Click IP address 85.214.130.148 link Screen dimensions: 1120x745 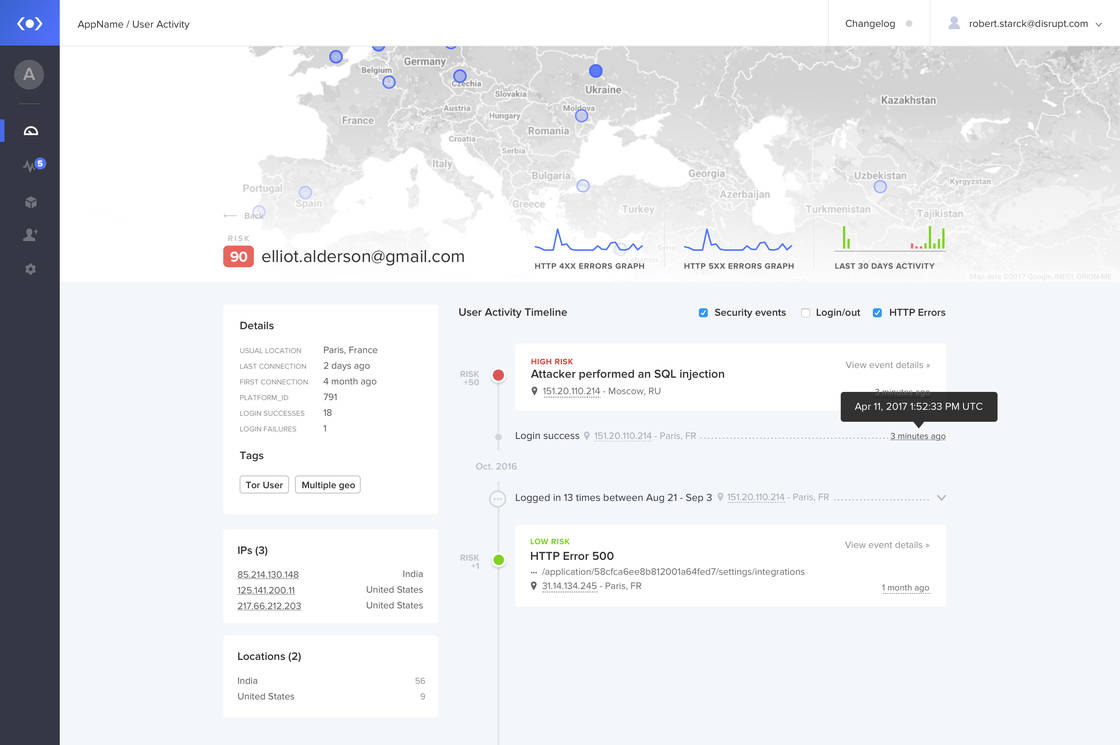click(268, 574)
